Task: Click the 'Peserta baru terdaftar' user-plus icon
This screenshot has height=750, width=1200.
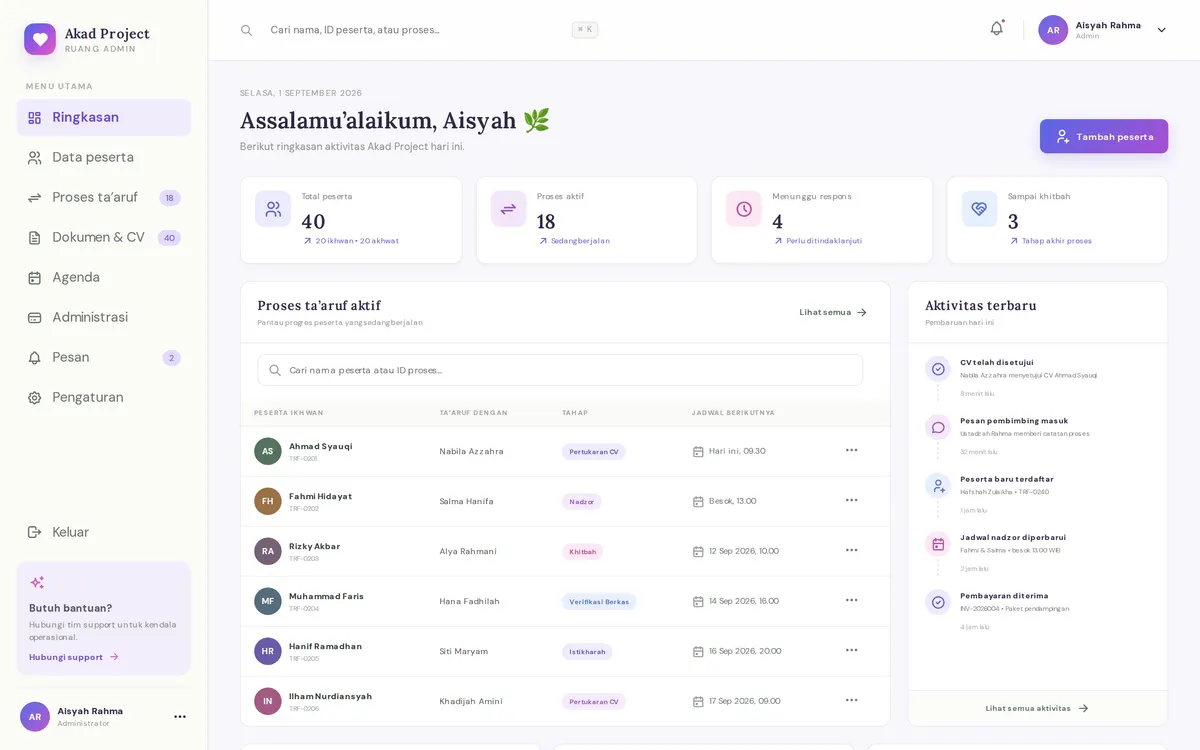Action: 938,485
